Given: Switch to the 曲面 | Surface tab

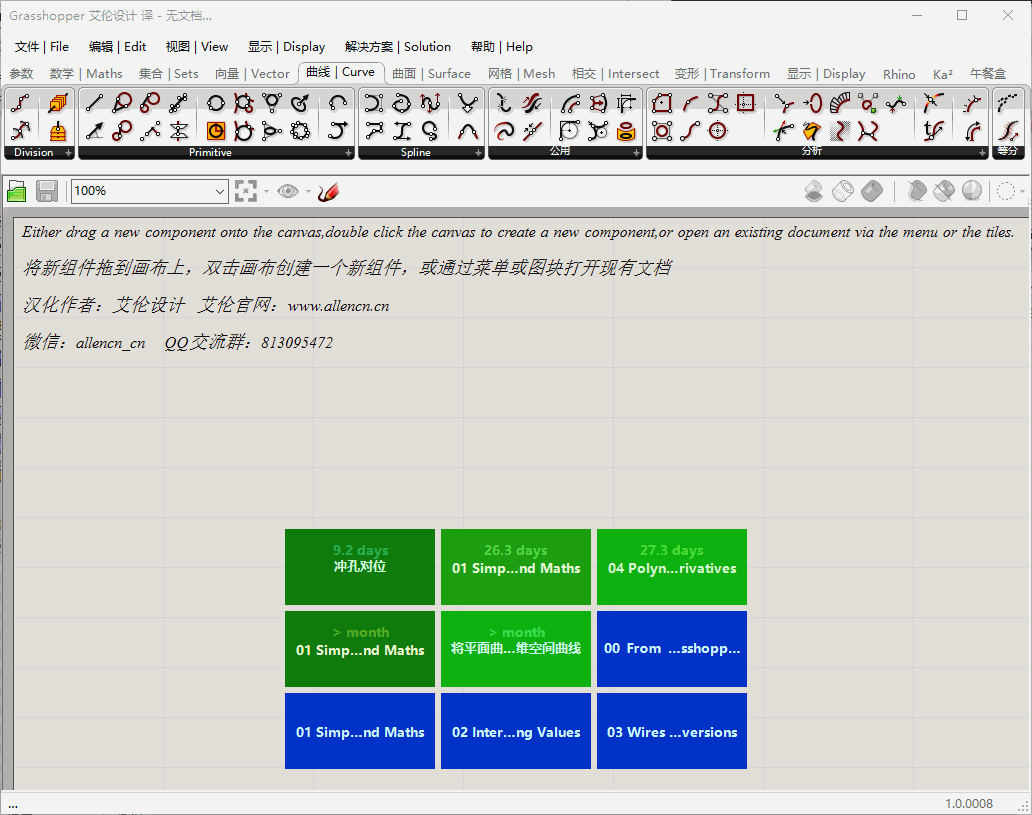Looking at the screenshot, I should (x=431, y=74).
